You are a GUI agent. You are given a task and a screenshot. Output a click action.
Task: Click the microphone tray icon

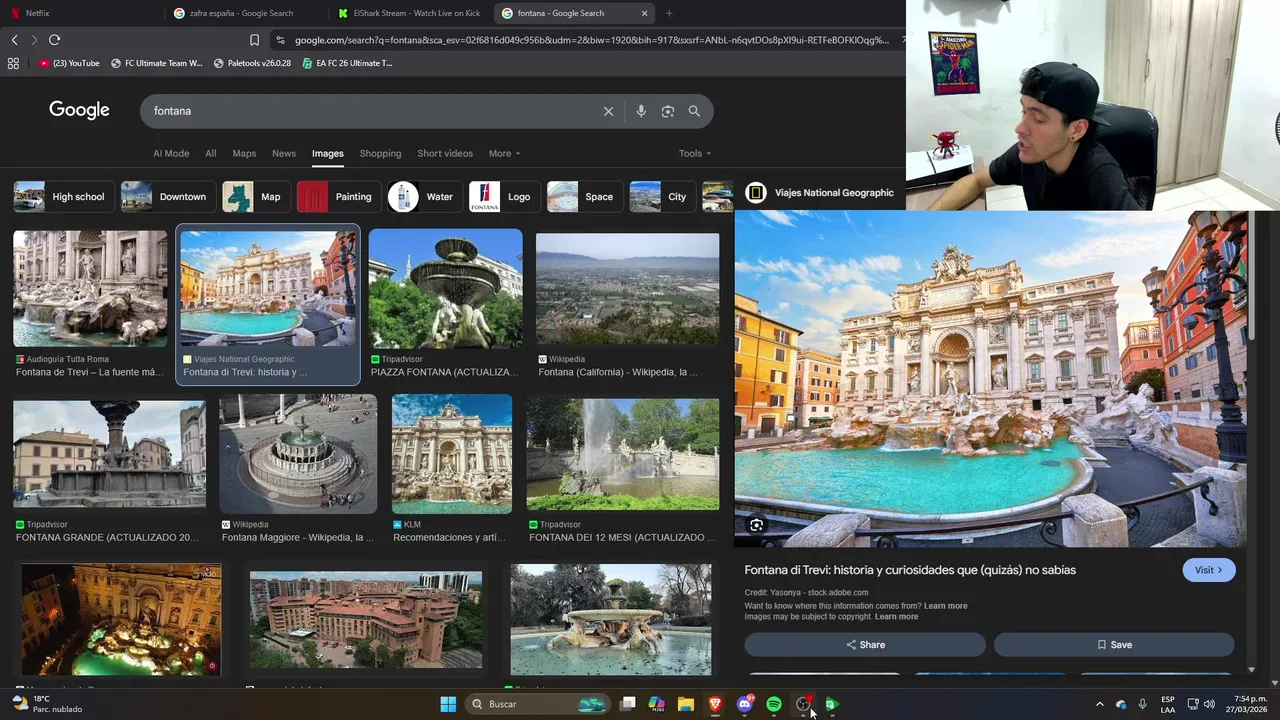(1142, 704)
